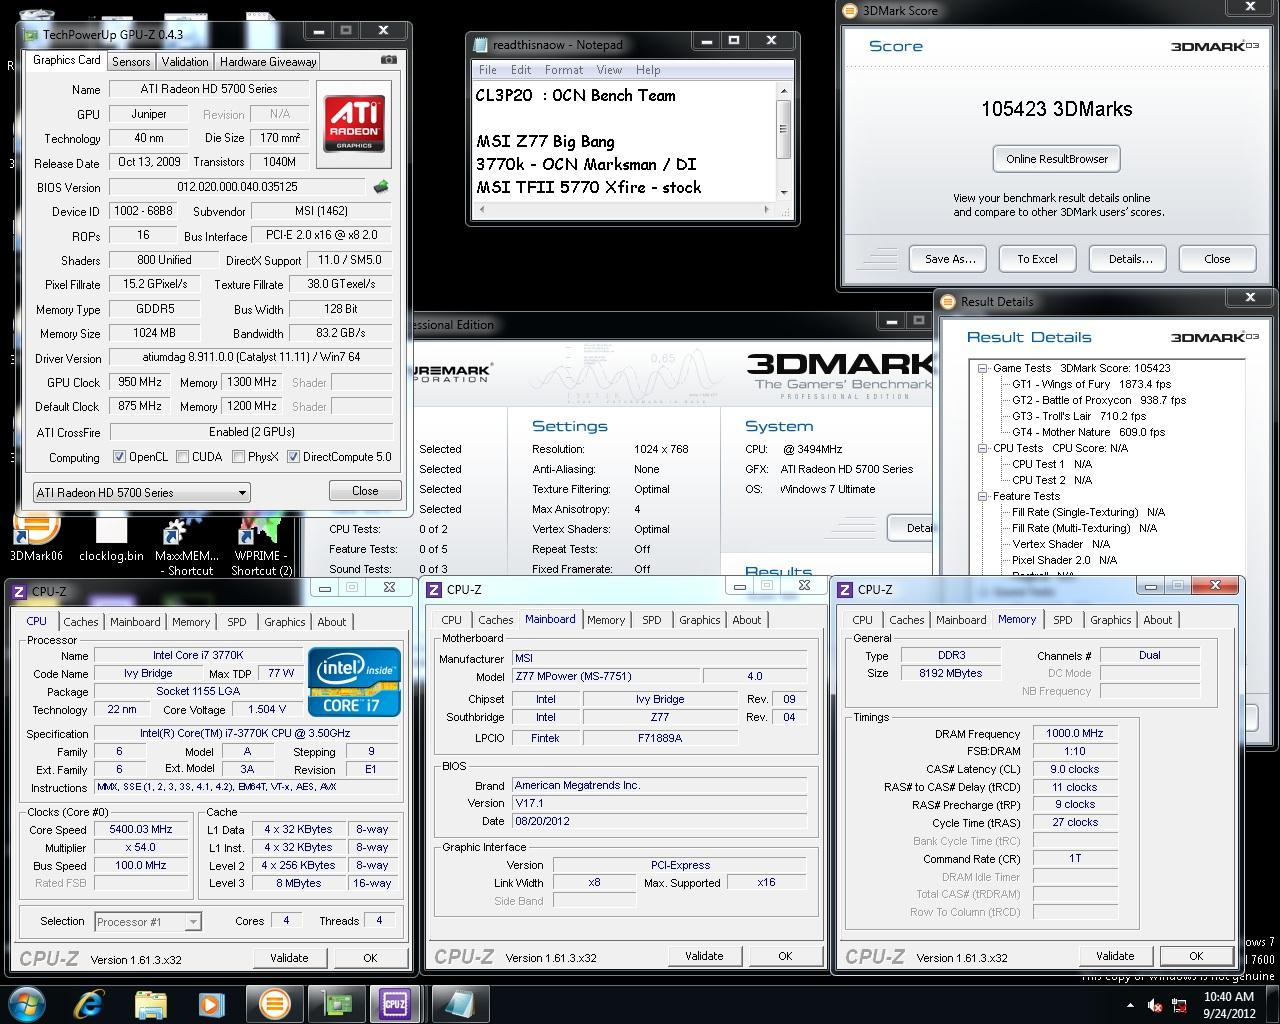This screenshot has width=1280, height=1024.
Task: Click Notepad vertical scrollbar thumb
Action: (783, 128)
